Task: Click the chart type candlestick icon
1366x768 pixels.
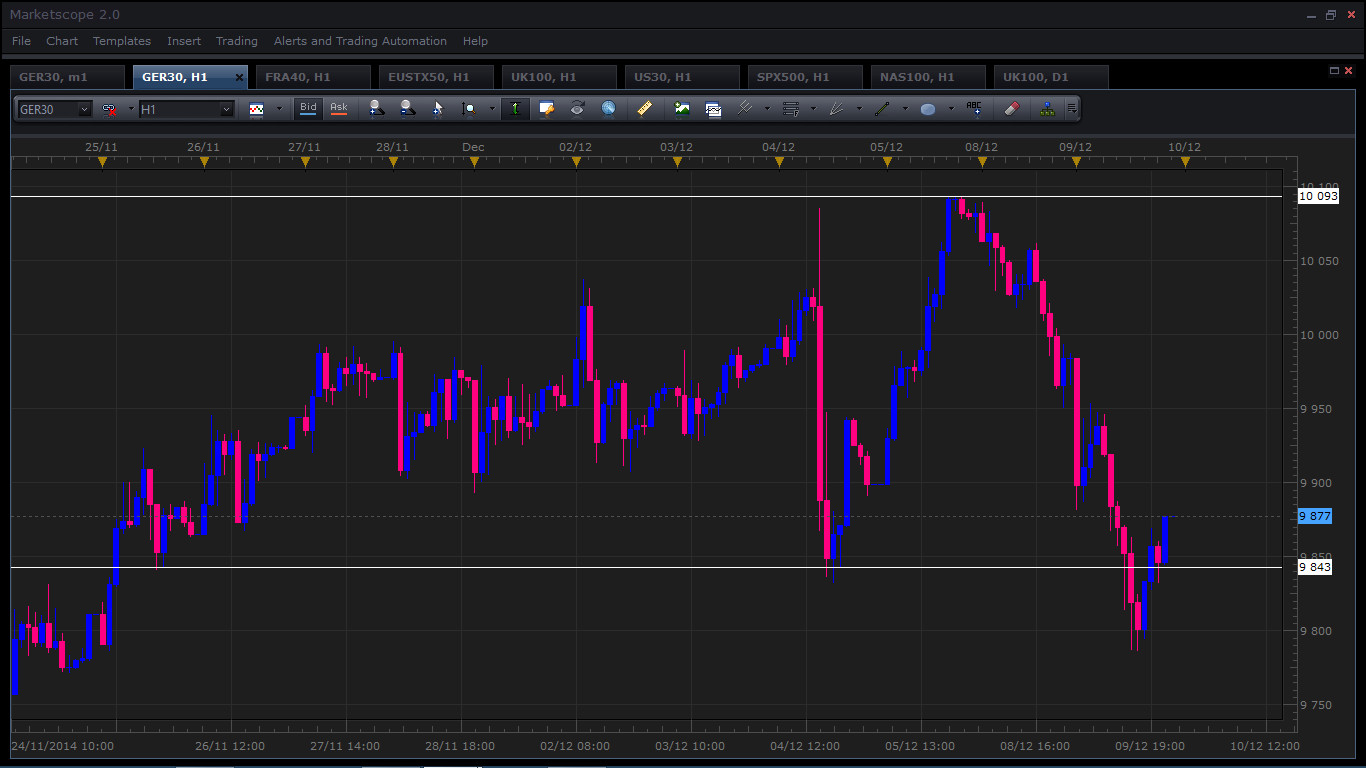Action: [x=257, y=109]
